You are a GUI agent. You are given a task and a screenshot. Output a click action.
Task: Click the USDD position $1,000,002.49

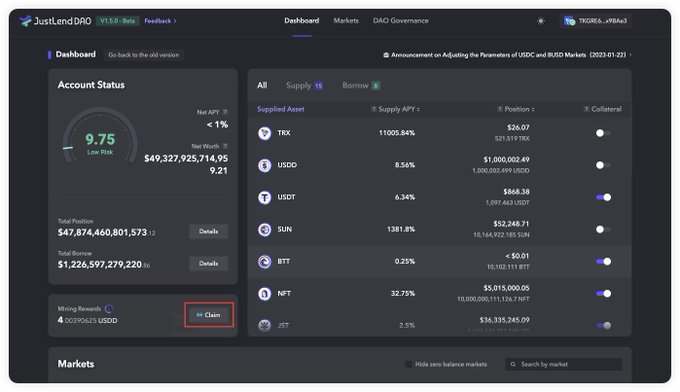coord(507,160)
